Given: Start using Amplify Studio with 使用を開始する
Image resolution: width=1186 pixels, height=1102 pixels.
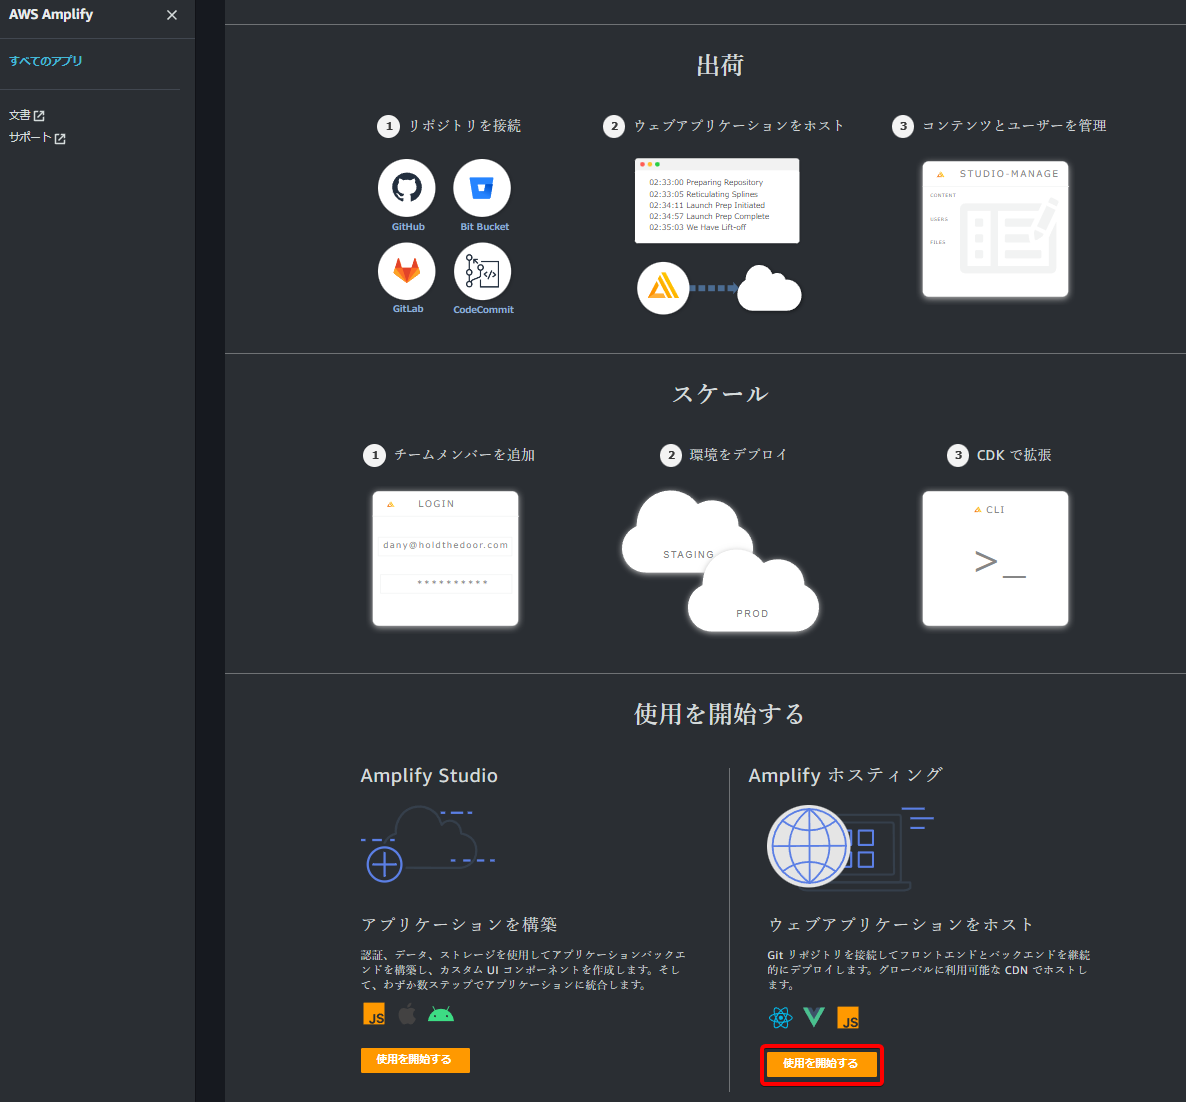Looking at the screenshot, I should tap(415, 1060).
